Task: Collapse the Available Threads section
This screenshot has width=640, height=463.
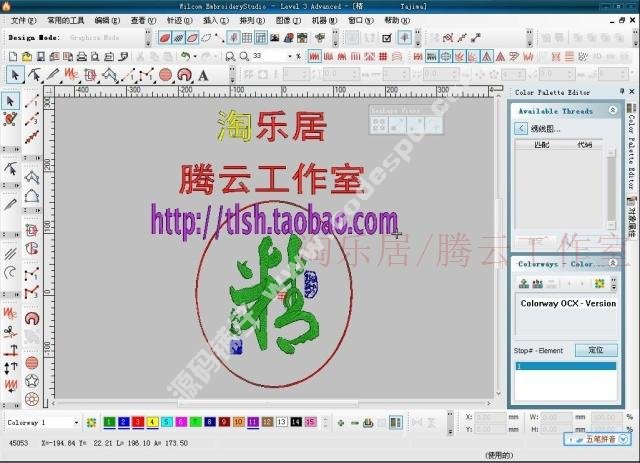Action: point(613,110)
